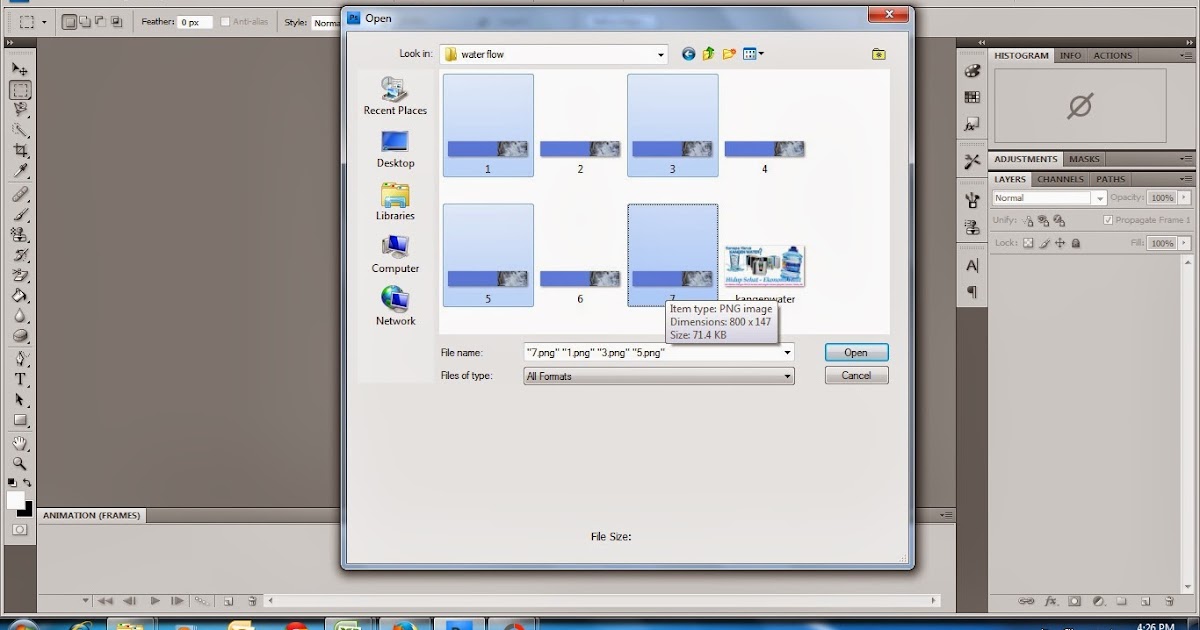The image size is (1200, 630).
Task: Select the Clone Stamp tool
Action: (x=20, y=234)
